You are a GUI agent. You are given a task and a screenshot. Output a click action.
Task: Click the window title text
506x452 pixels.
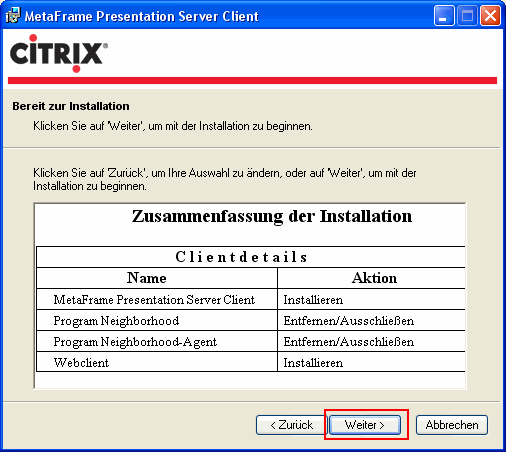tap(141, 16)
